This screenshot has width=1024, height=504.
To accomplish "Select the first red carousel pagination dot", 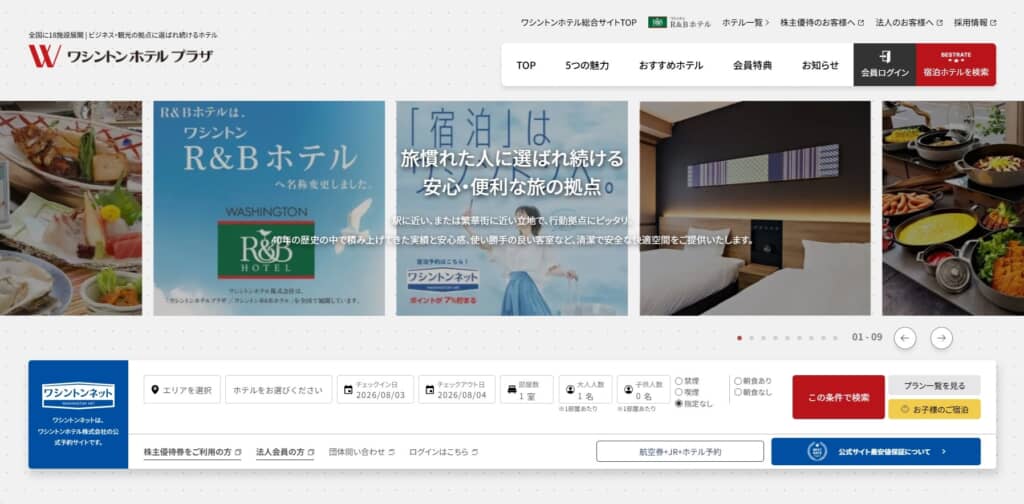I will tap(739, 338).
